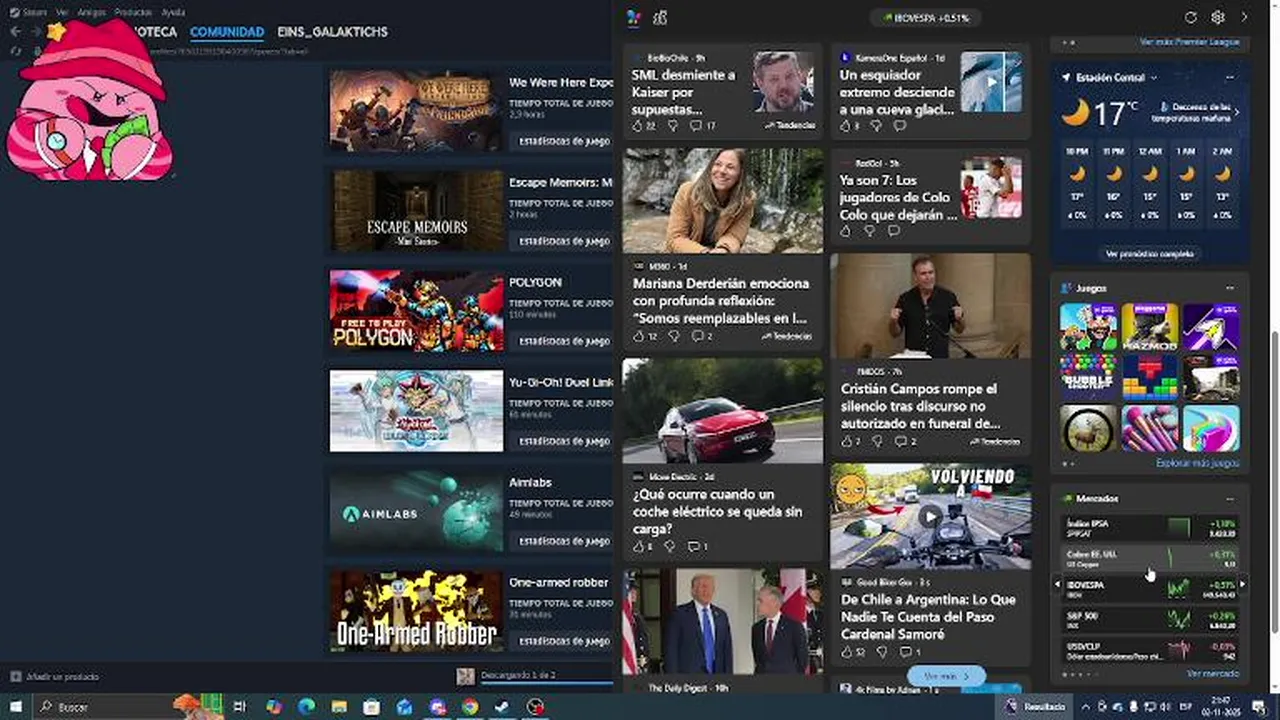Click Explorar más juegos link
Viewport: 1280px width, 720px height.
(1198, 463)
